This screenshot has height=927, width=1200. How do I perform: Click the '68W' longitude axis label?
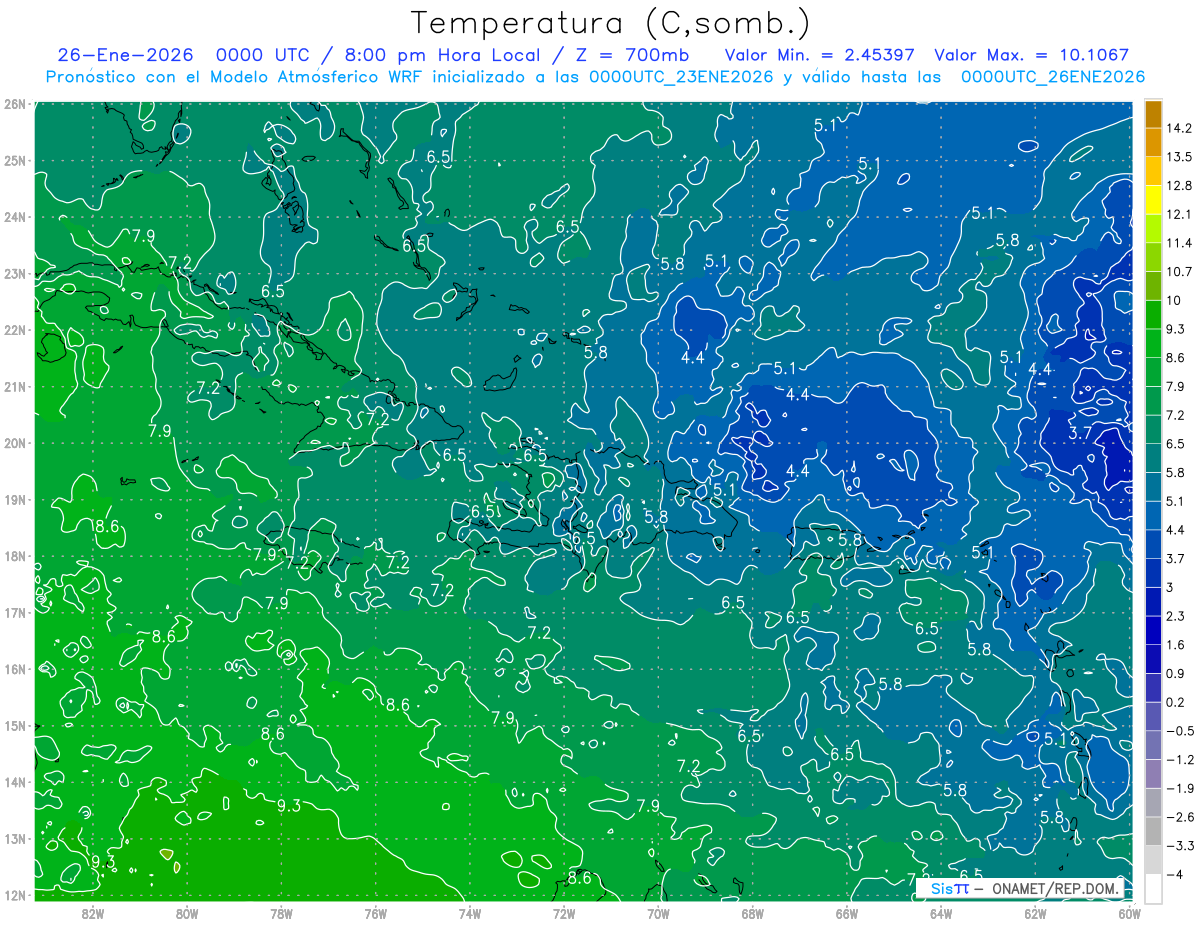[753, 914]
